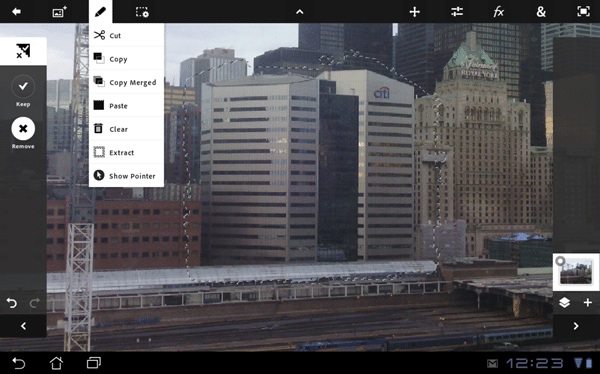600x374 pixels.
Task: Open the selection settings marquee icon
Action: tap(142, 12)
